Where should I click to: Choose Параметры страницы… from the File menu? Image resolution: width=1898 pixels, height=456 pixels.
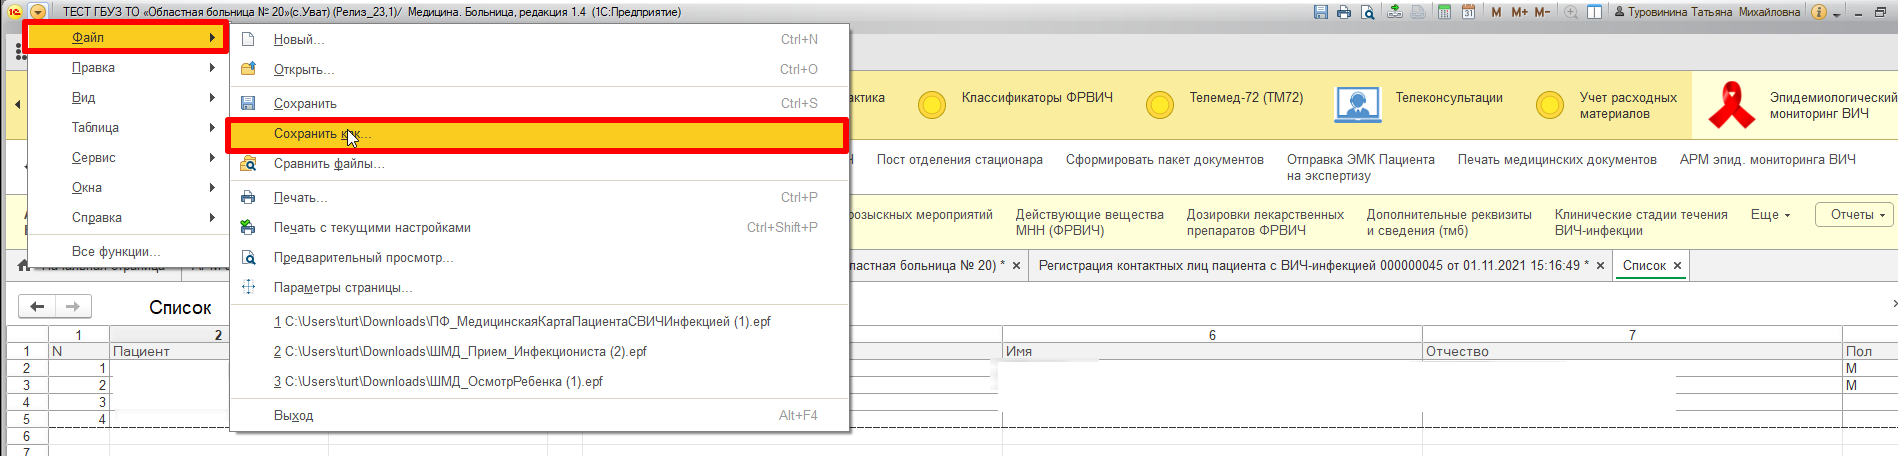[x=342, y=288]
